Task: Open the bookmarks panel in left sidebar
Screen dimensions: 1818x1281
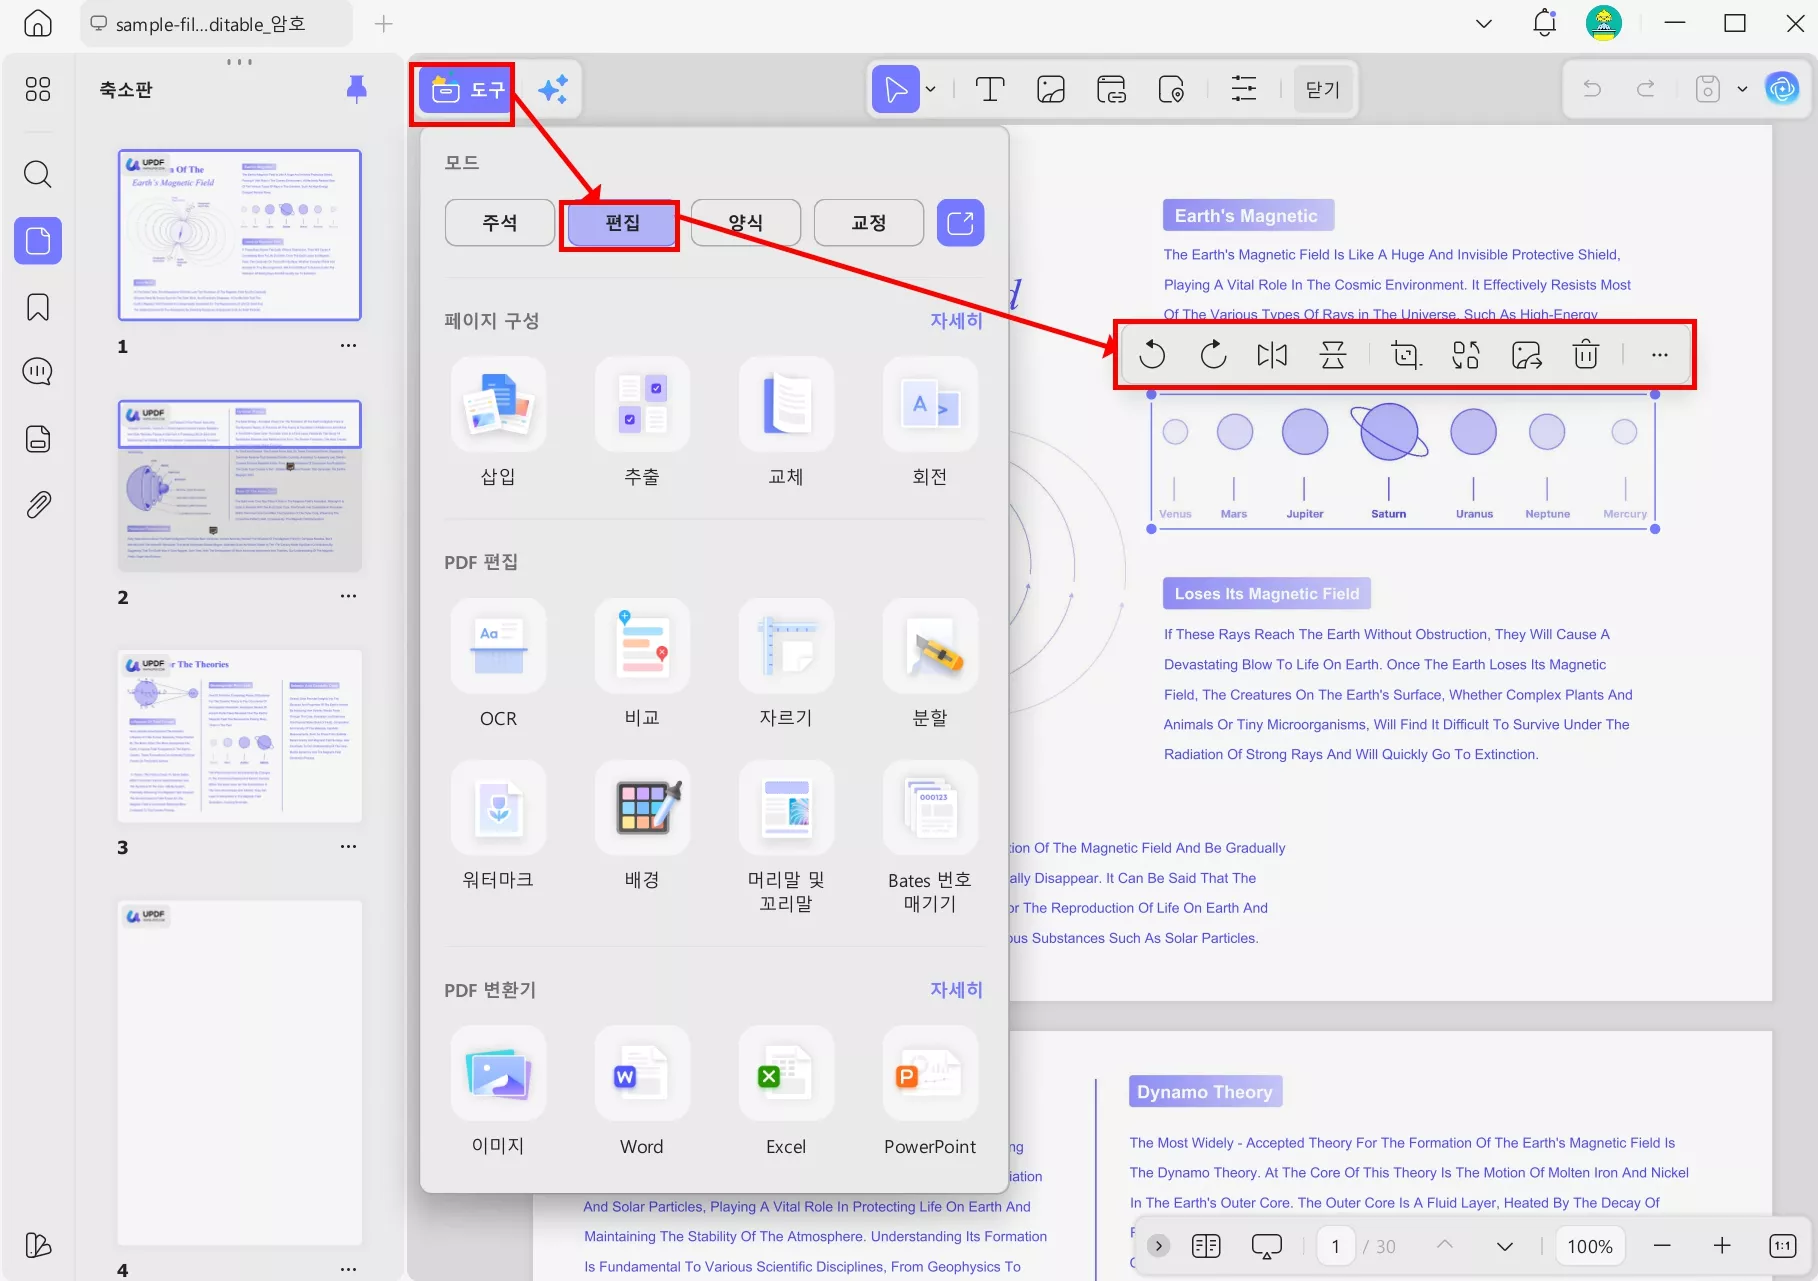Action: click(38, 307)
